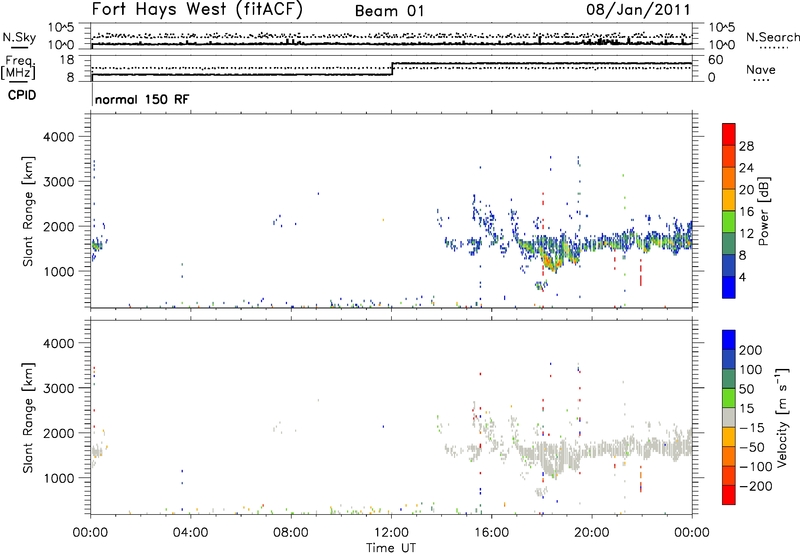Click 'Slant Range [km]' label of Velocity panel
Viewport: 800px width, 554px height.
point(28,418)
